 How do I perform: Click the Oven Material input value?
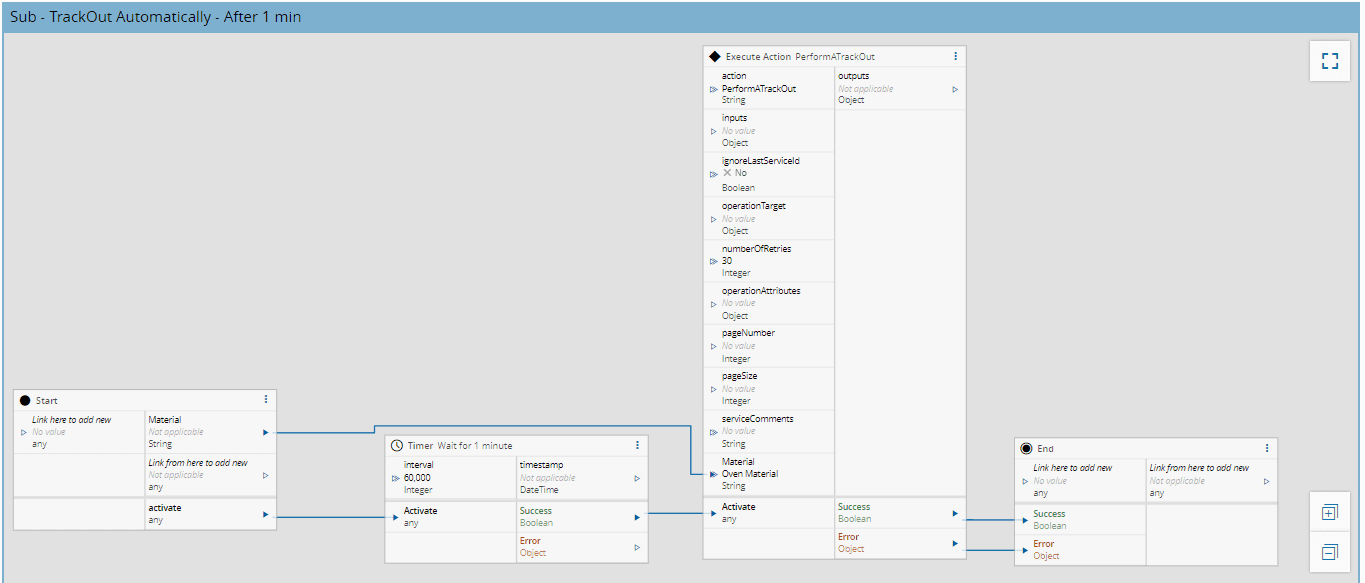click(x=749, y=474)
